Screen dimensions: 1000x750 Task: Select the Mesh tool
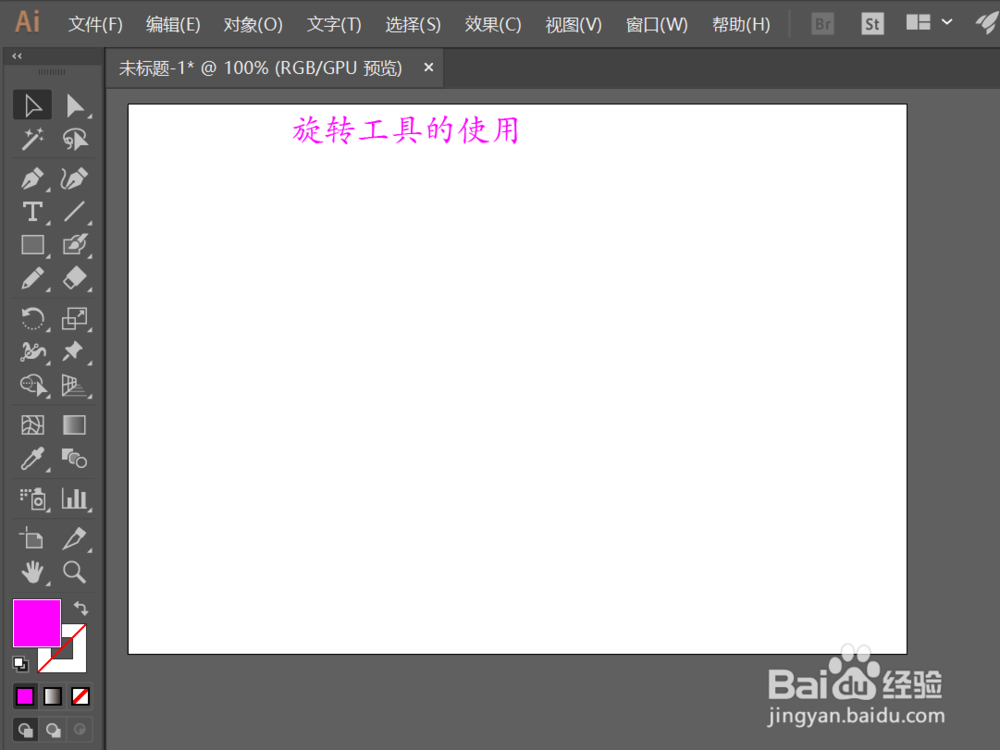tap(32, 425)
